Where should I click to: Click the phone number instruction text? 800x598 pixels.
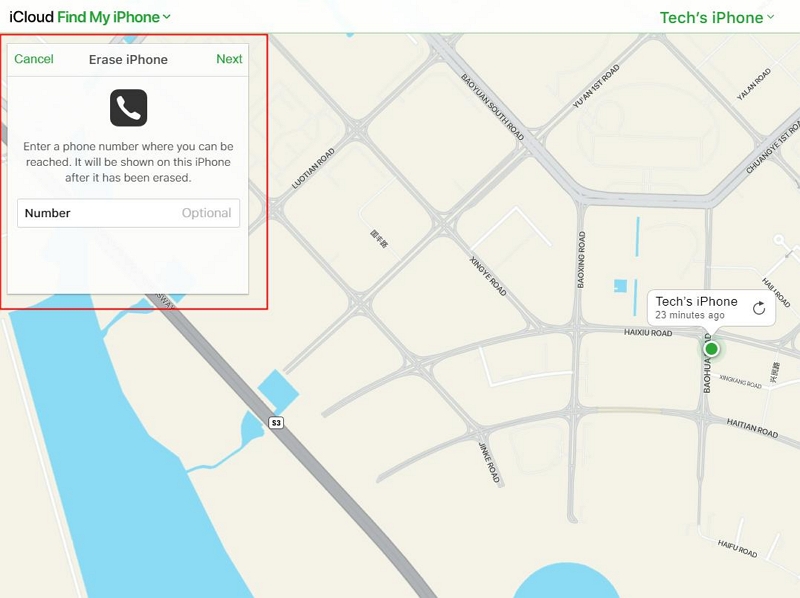click(129, 162)
